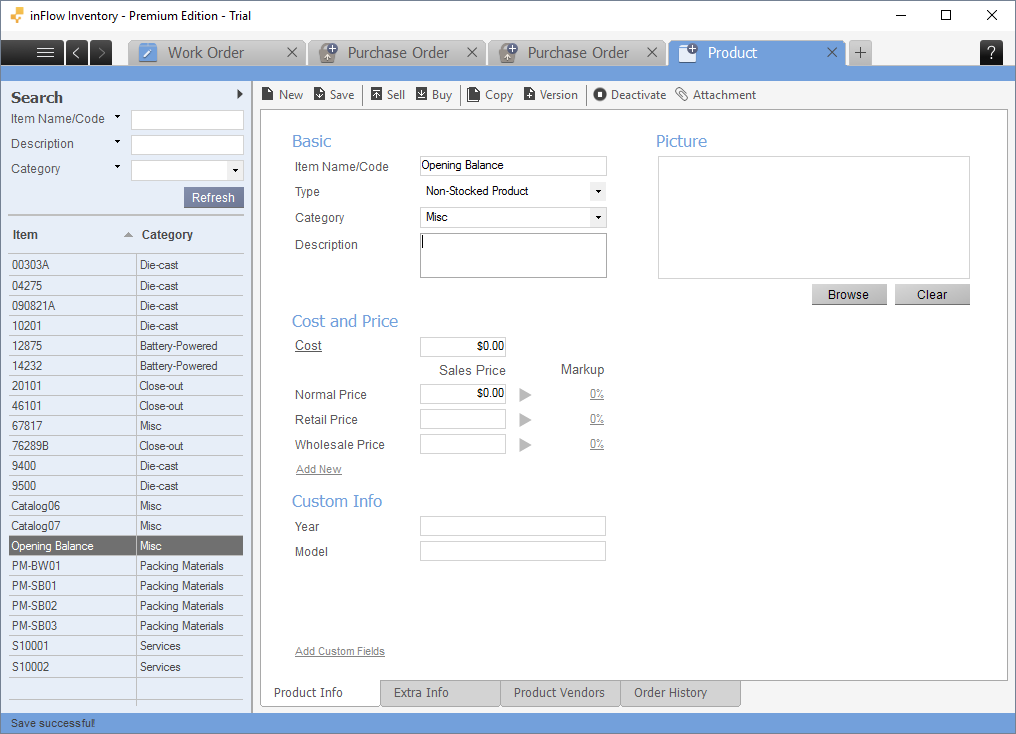Click the Wholesale Price field
Image resolution: width=1016 pixels, height=734 pixels.
(x=463, y=444)
